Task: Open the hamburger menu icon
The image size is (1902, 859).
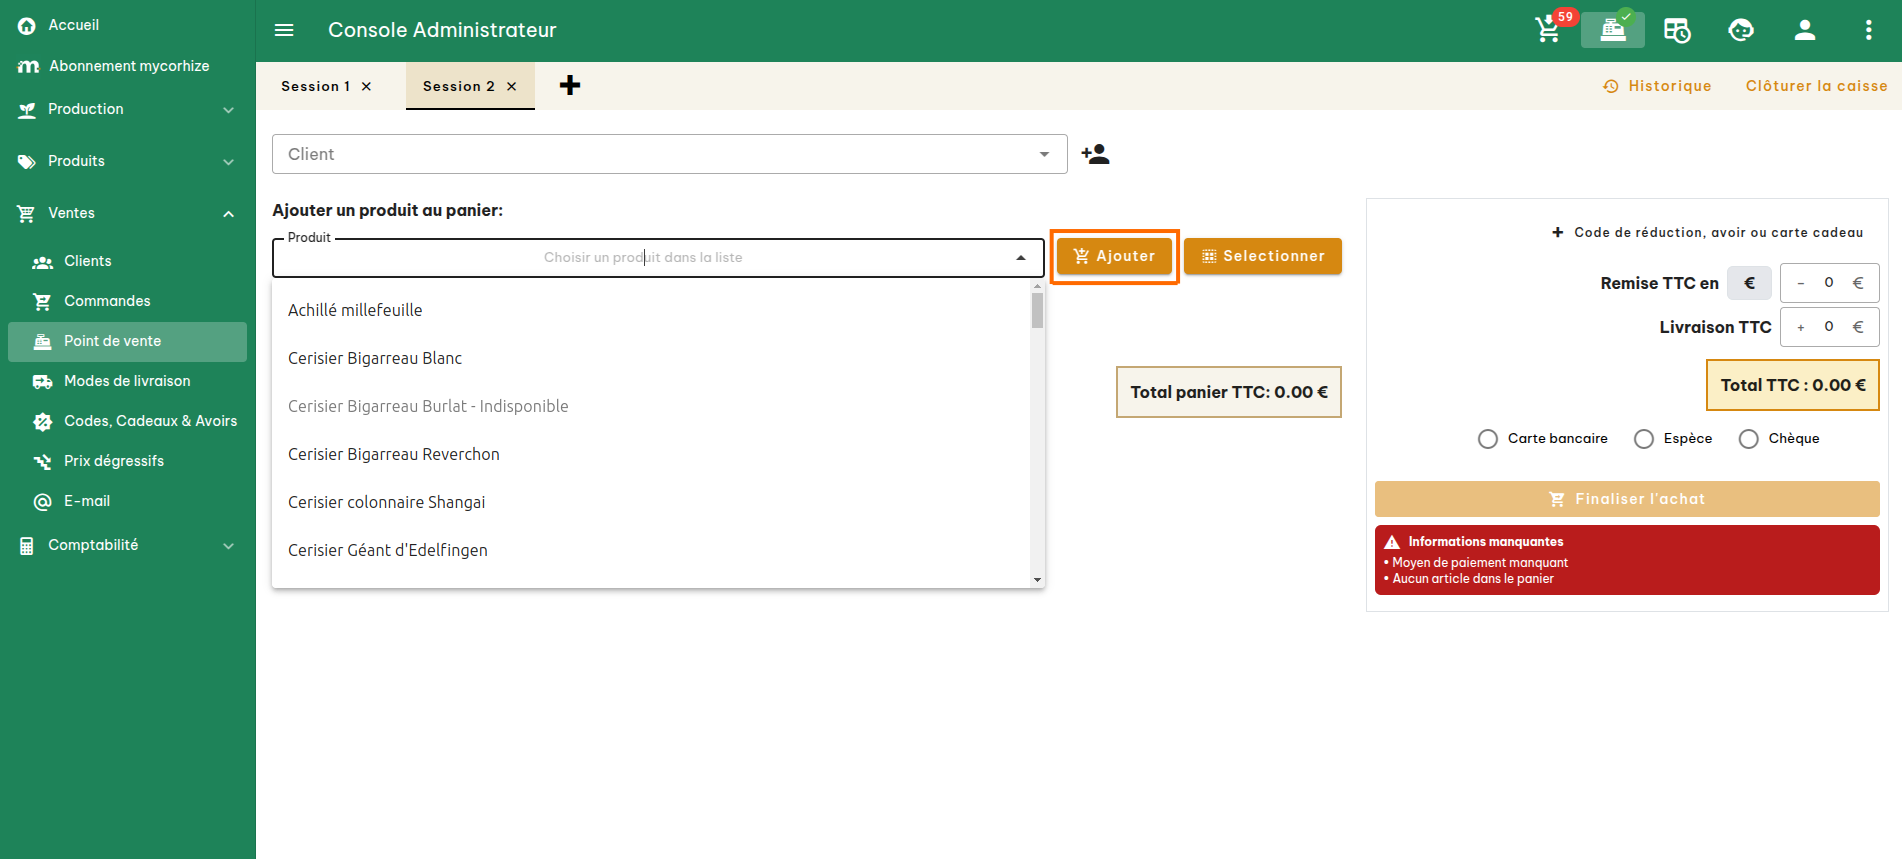Action: coord(284,30)
